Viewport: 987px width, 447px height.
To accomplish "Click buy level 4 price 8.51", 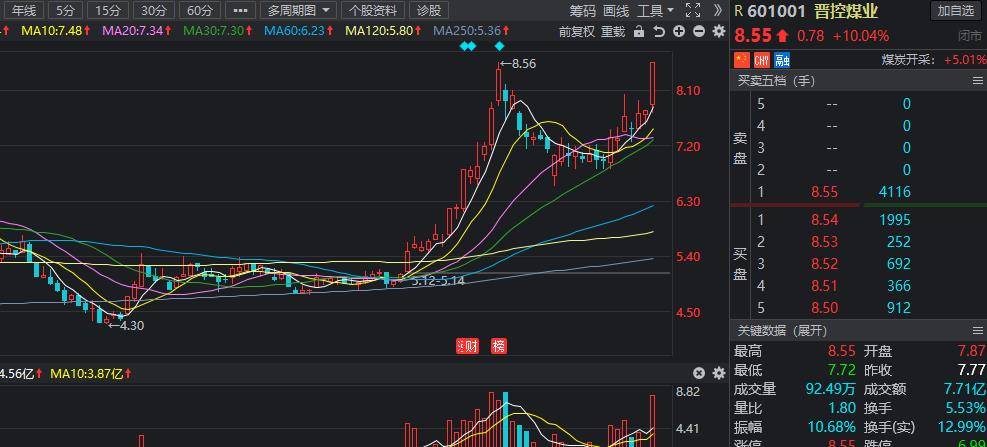I will pyautogui.click(x=825, y=286).
